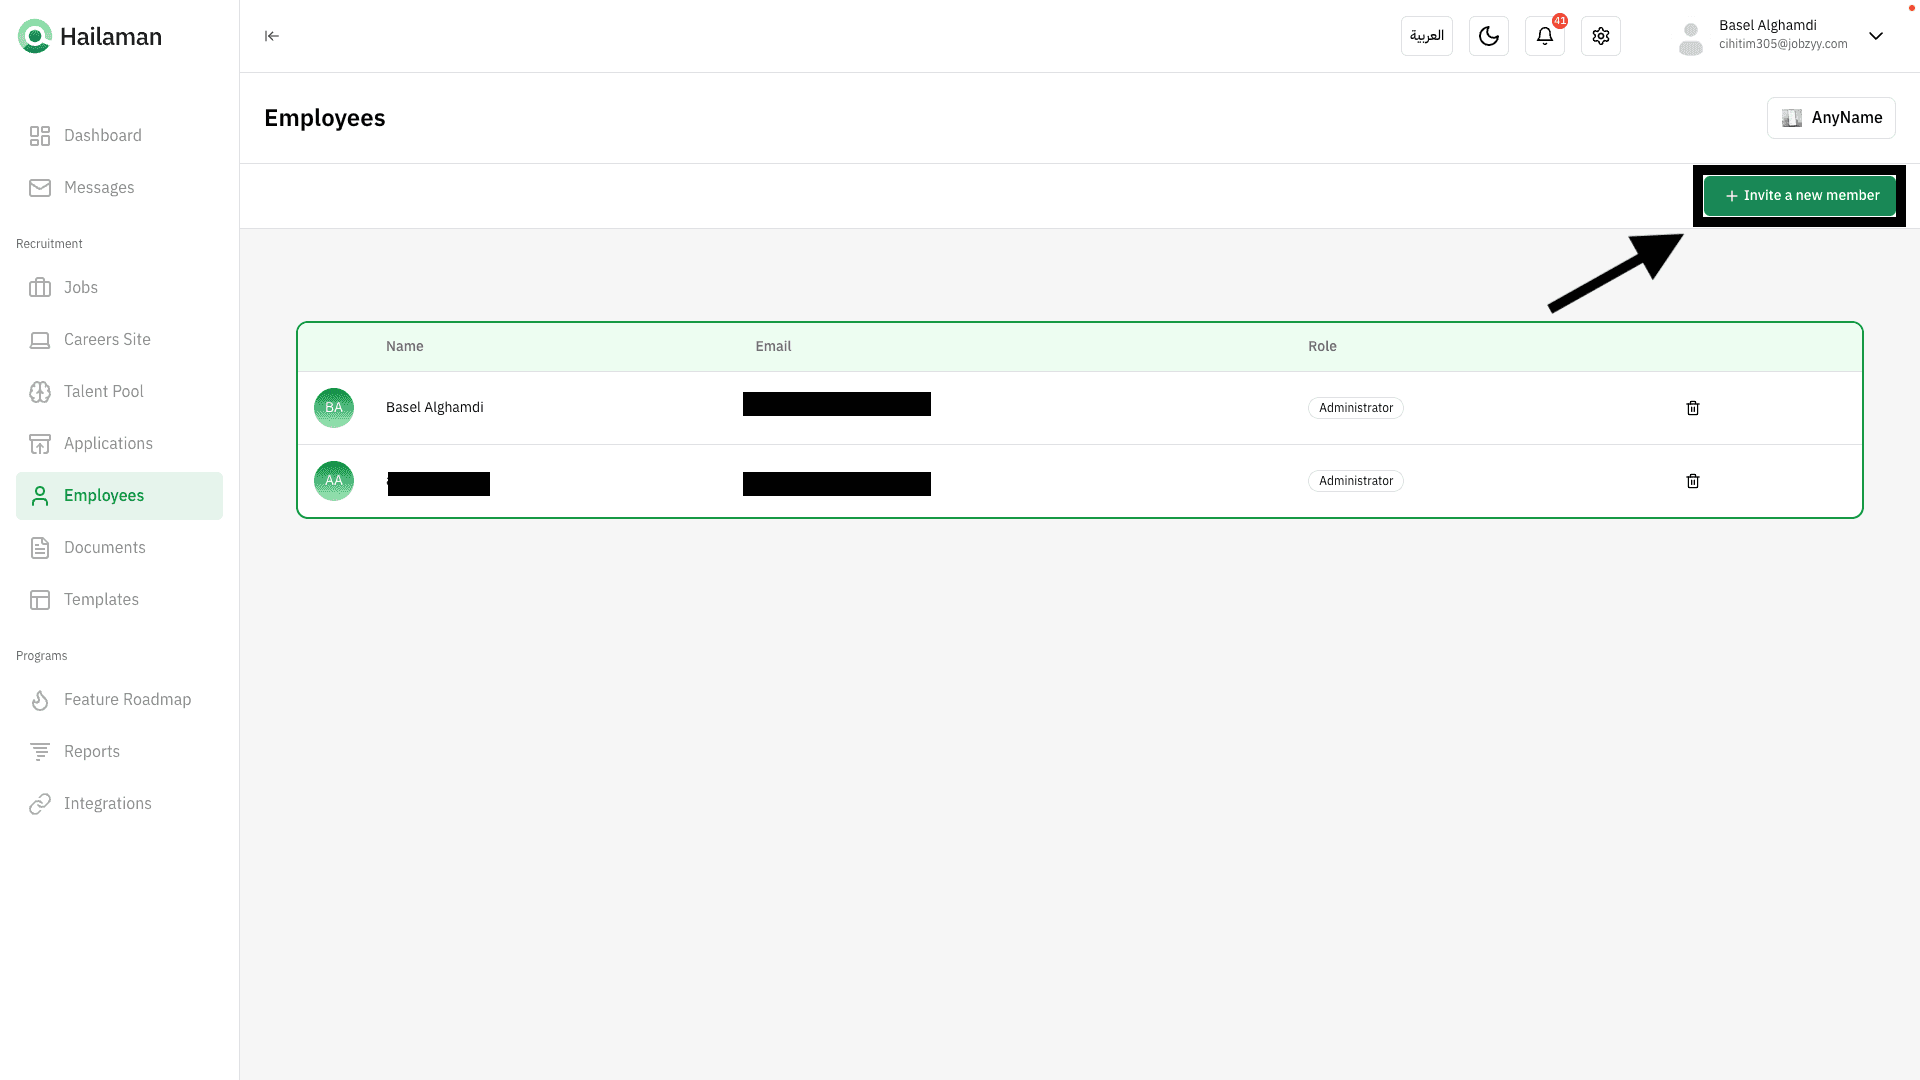Collapse the sidebar with arrow icon
Screen dimensions: 1920x1080
point(271,36)
